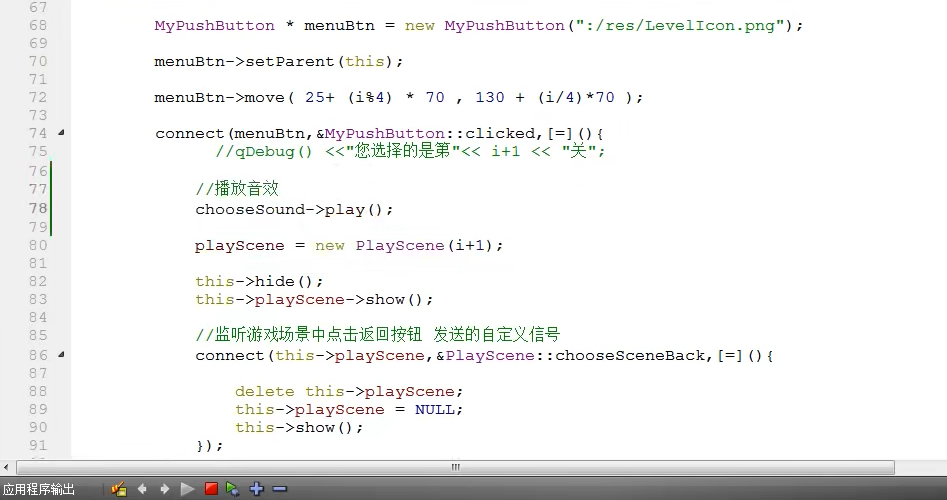Click line number 68 in the gutter
Viewport: 947px width, 500px height.
point(37,25)
